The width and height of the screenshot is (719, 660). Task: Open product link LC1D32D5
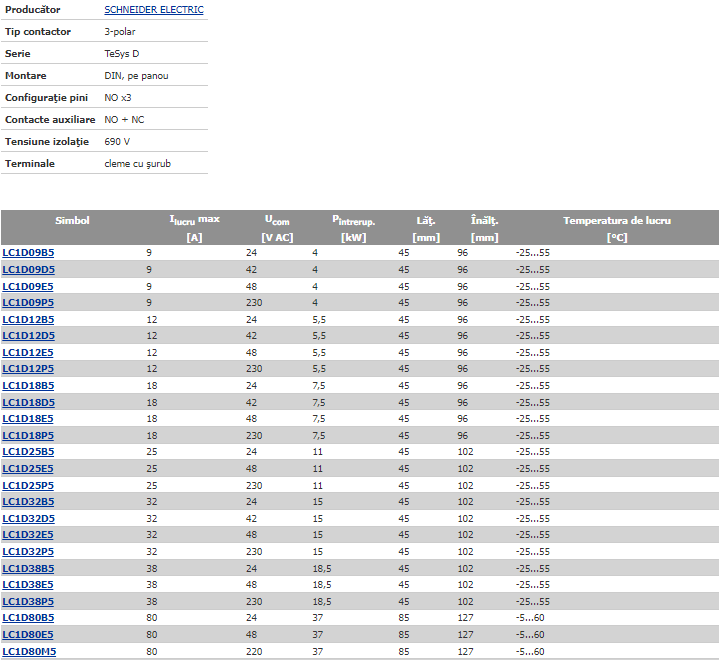pyautogui.click(x=28, y=519)
